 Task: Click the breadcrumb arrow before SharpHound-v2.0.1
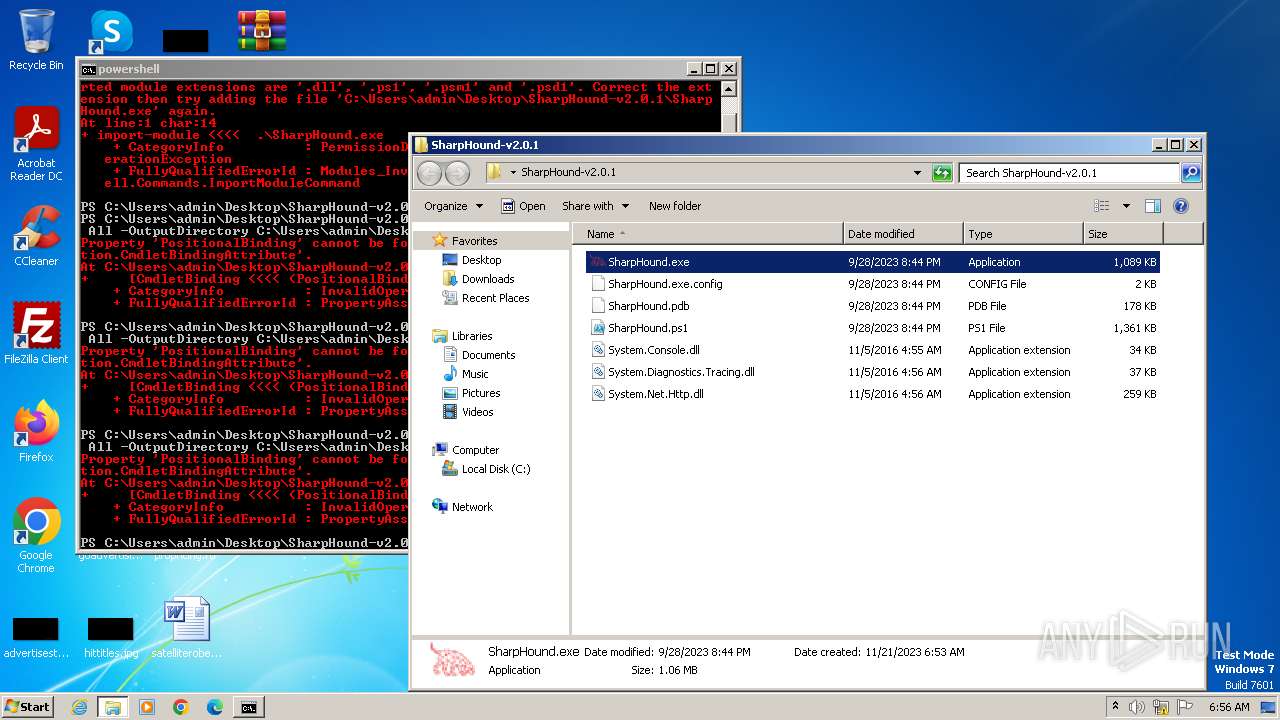coord(513,173)
